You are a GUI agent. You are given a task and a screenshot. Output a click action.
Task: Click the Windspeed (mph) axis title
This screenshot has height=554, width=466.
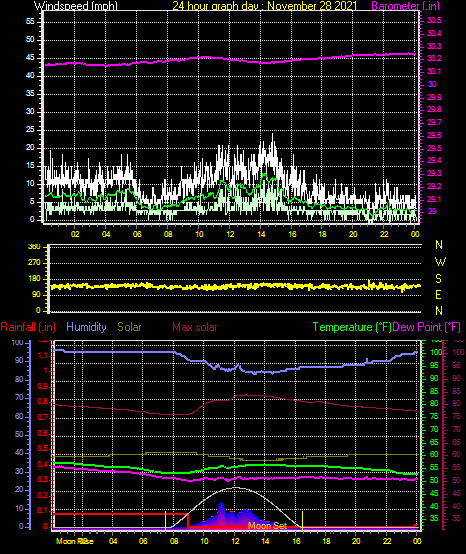[75, 6]
